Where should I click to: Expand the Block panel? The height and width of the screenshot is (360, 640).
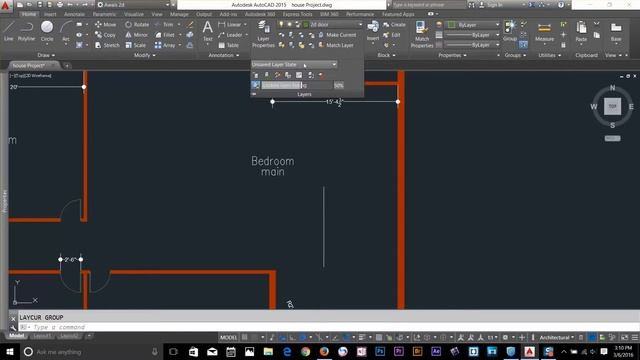pyautogui.click(x=386, y=55)
